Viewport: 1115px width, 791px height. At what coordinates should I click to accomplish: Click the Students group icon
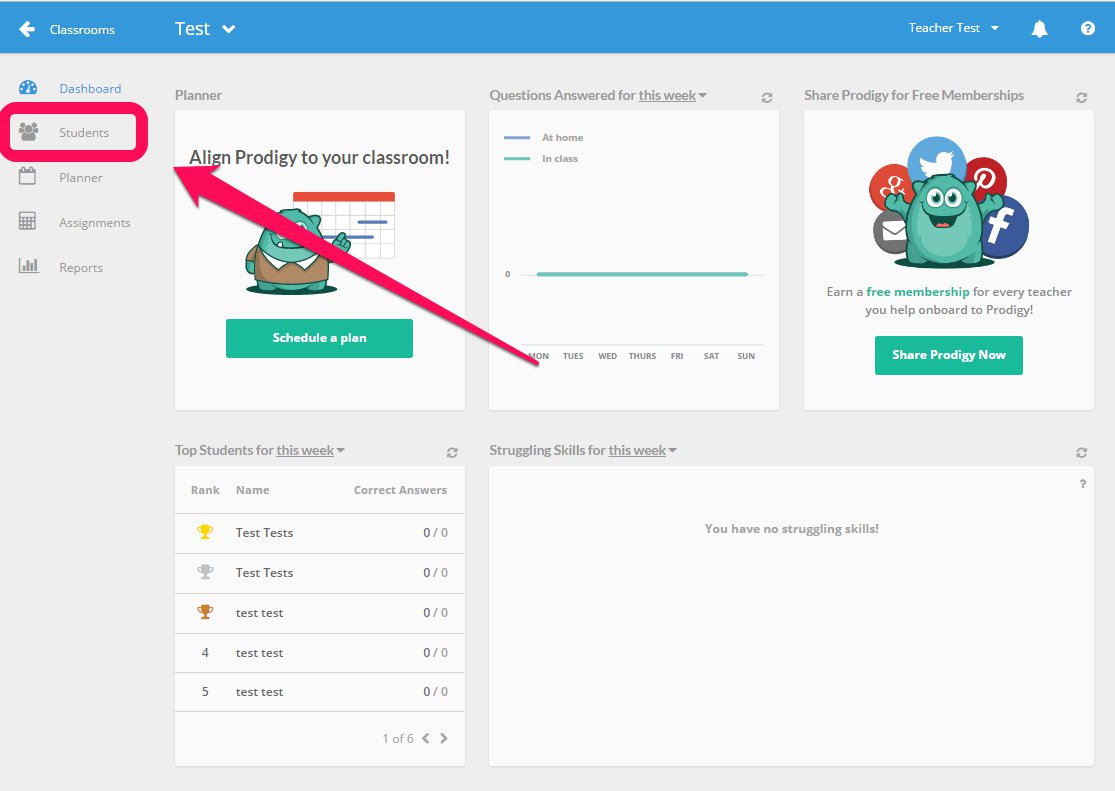28,132
